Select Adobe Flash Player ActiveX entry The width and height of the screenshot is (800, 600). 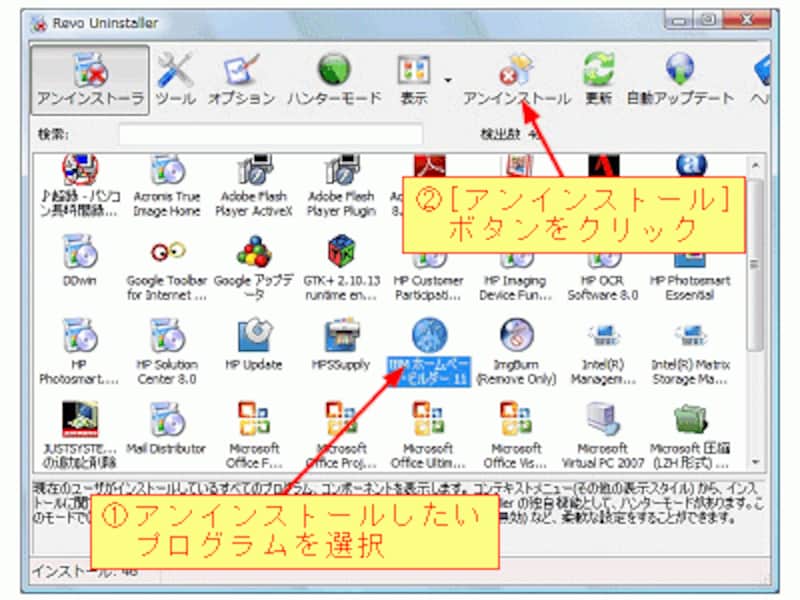pyautogui.click(x=254, y=186)
